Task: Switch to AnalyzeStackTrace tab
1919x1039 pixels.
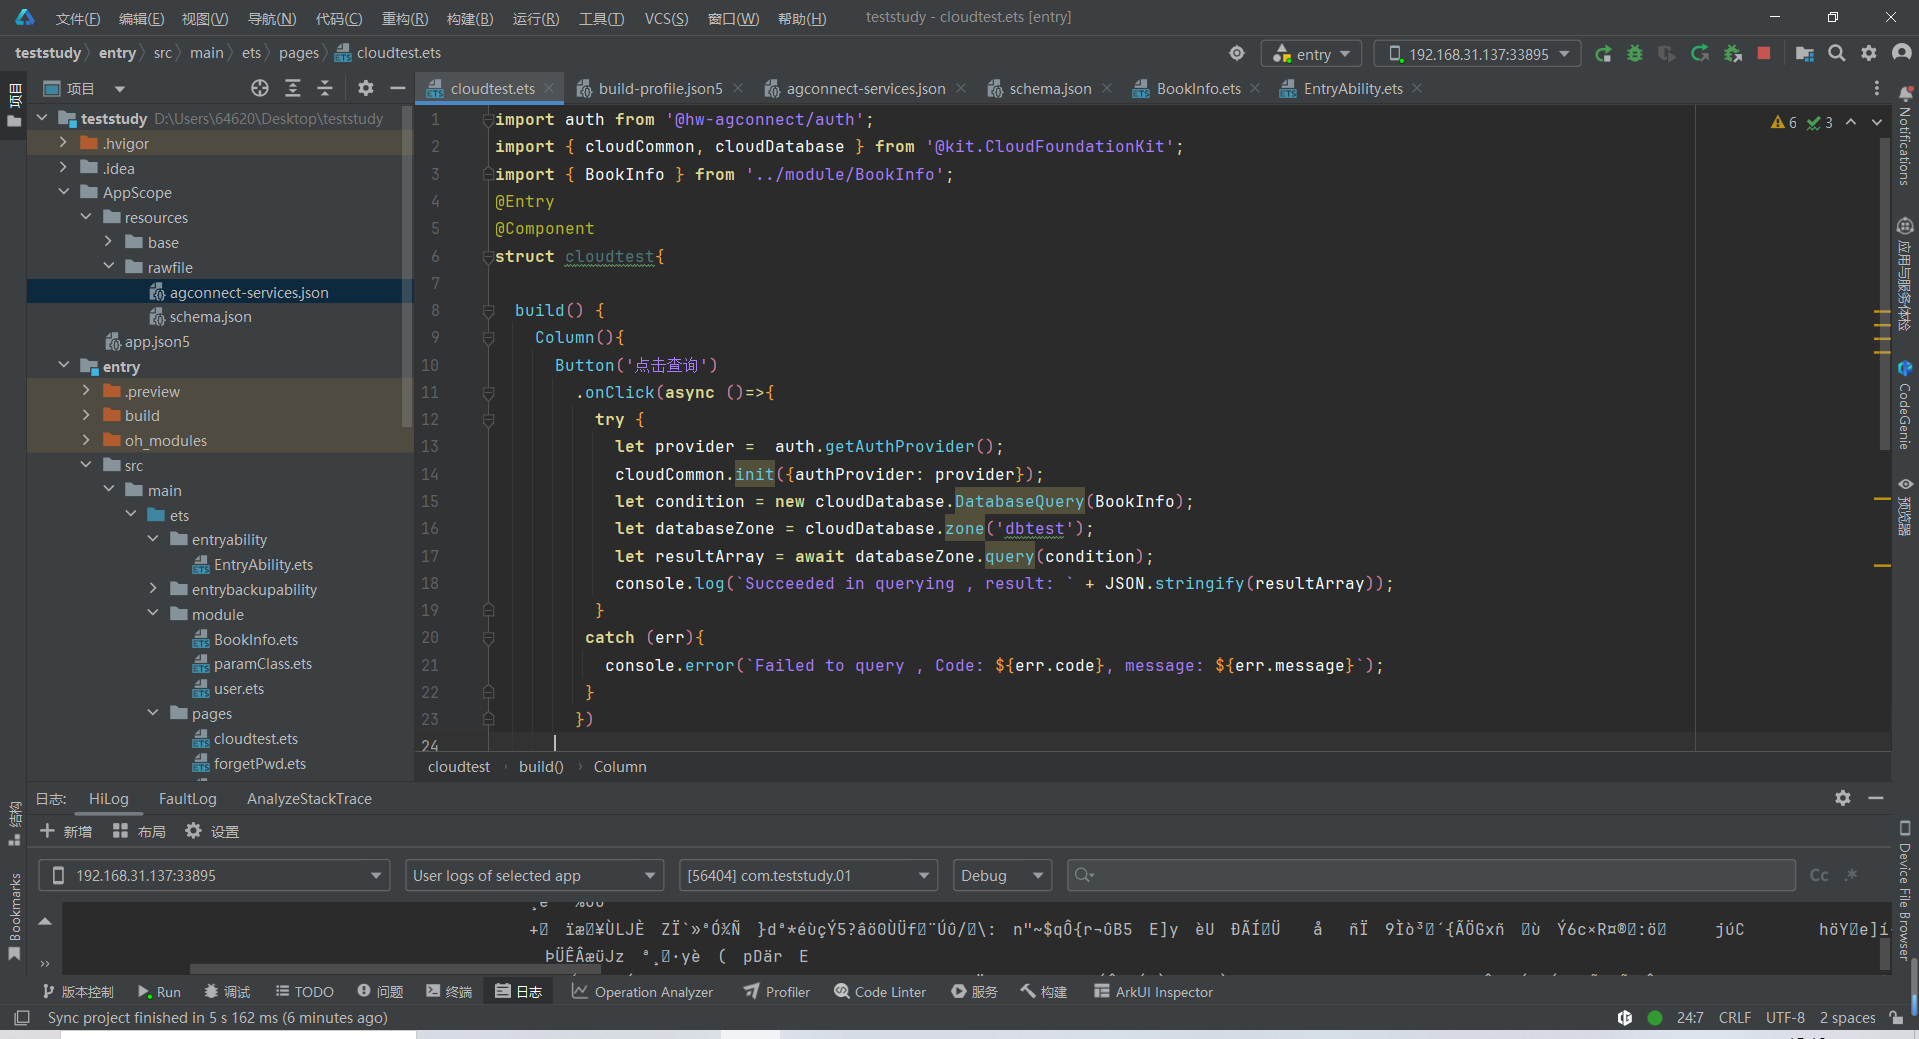Action: coord(309,798)
